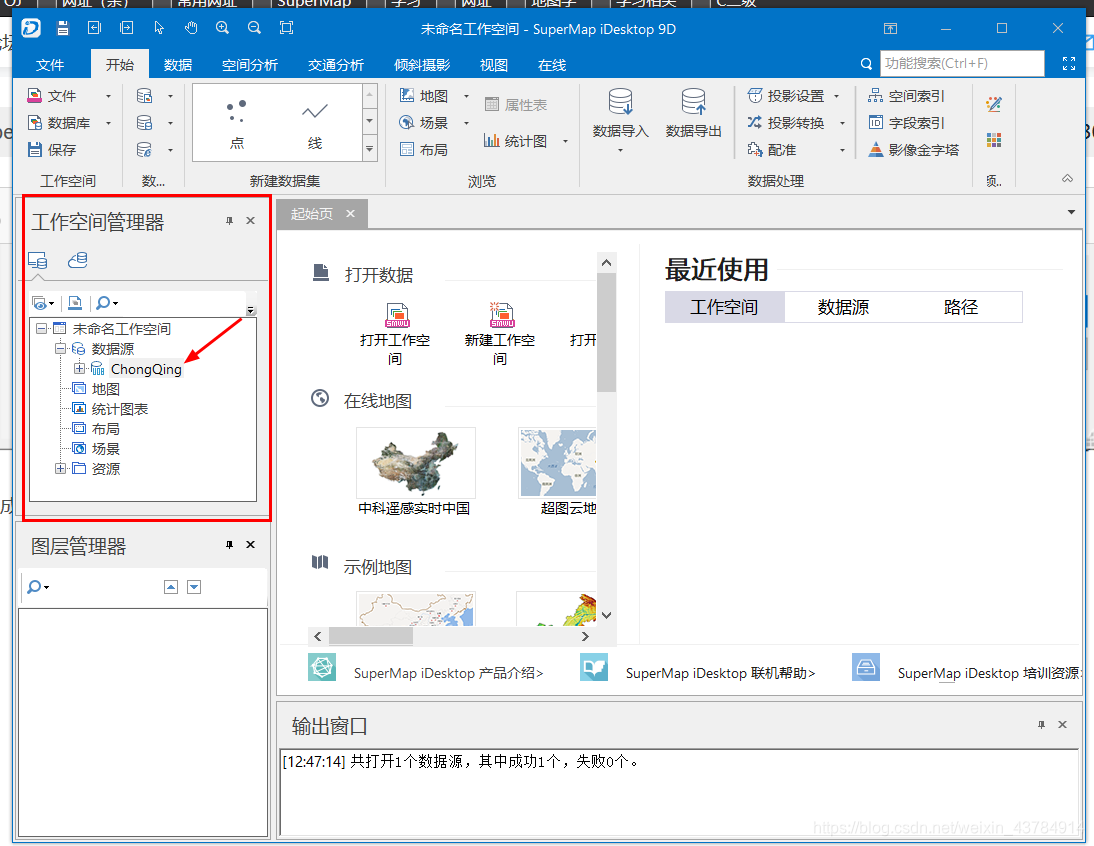Activate the zoom out magnifier tool
This screenshot has height=846, width=1094.
[255, 28]
